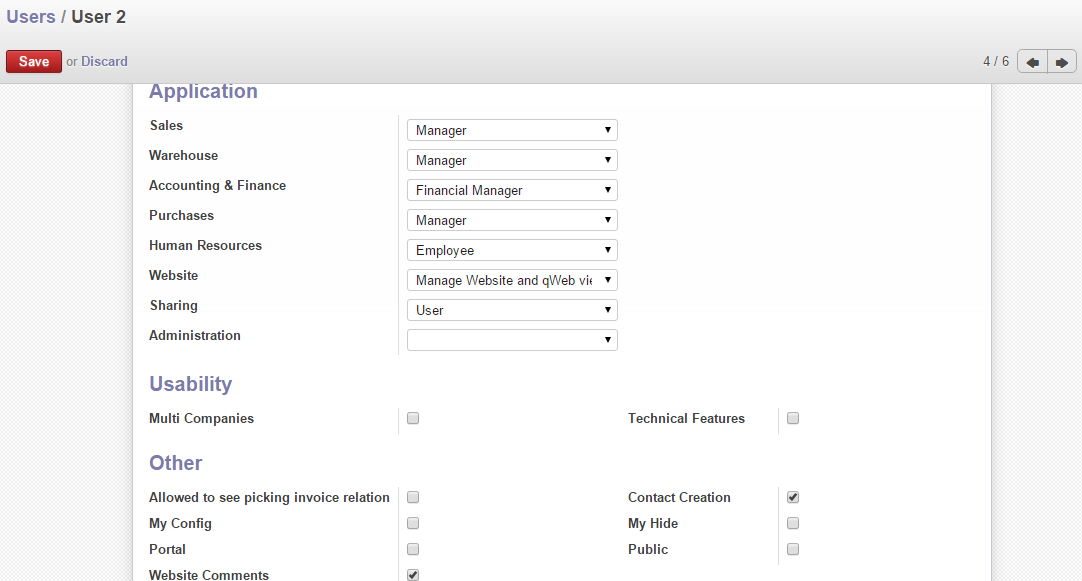1082x581 pixels.
Task: Check Allowed to see picking invoice relation
Action: (413, 497)
